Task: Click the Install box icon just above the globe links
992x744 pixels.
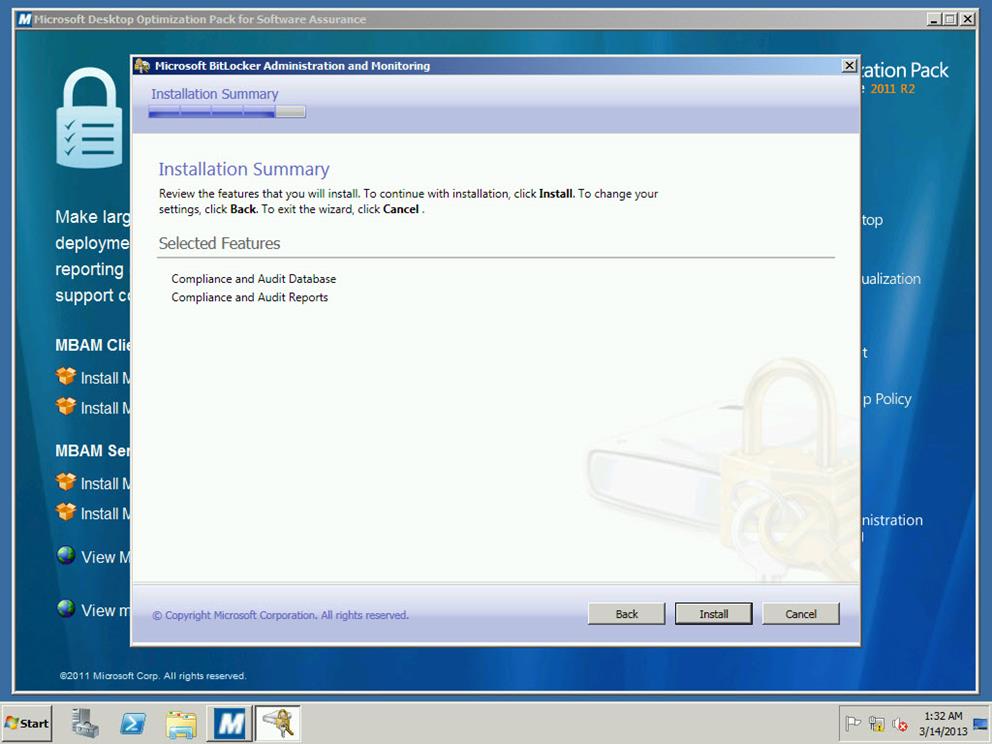Action: pyautogui.click(x=66, y=512)
